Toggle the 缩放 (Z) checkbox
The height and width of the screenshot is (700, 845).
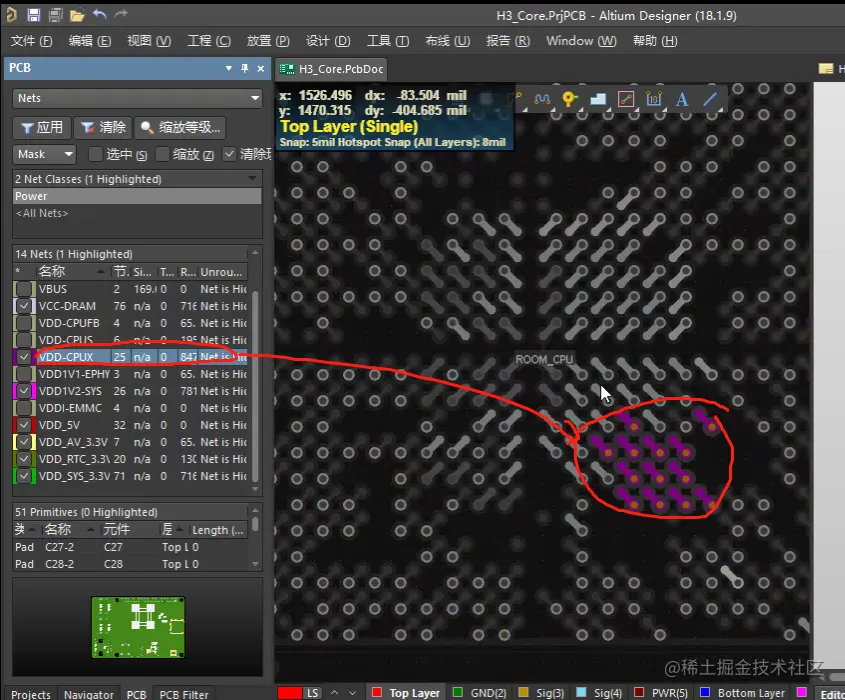162,155
